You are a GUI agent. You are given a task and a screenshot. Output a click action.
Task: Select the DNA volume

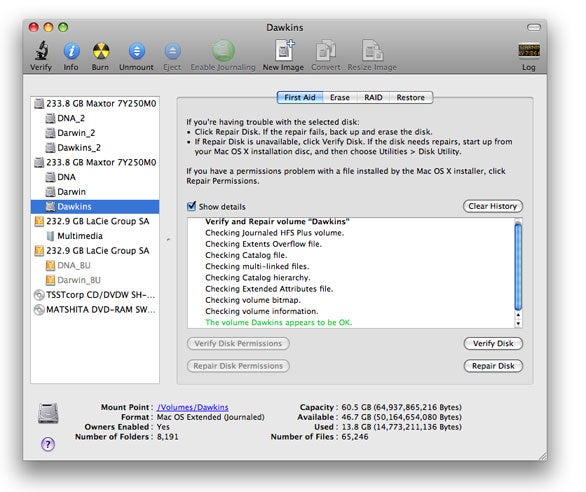(x=95, y=177)
